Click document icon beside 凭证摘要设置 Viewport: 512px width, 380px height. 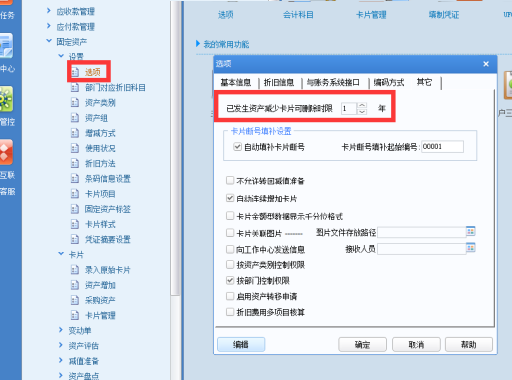click(x=75, y=239)
